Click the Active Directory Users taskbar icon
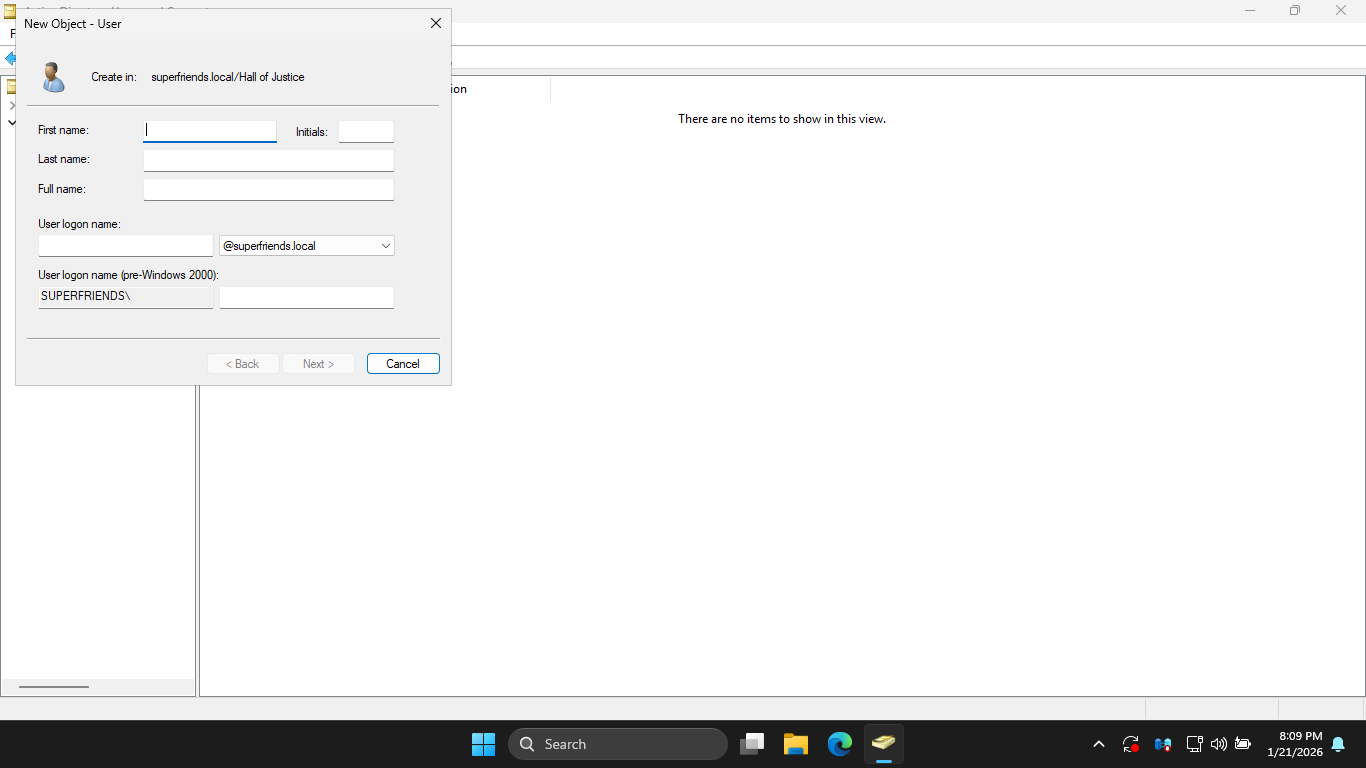Viewport: 1366px width, 768px height. pyautogui.click(x=883, y=744)
